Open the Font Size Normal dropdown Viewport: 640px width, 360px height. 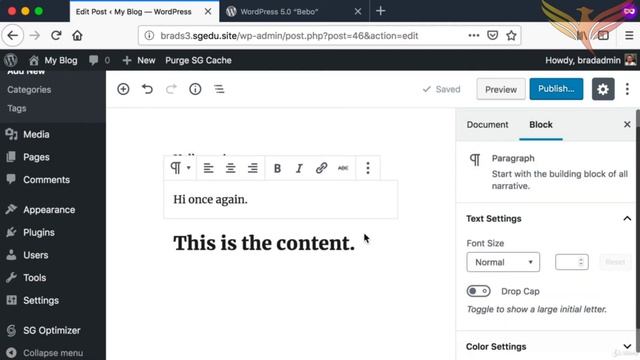pos(503,262)
